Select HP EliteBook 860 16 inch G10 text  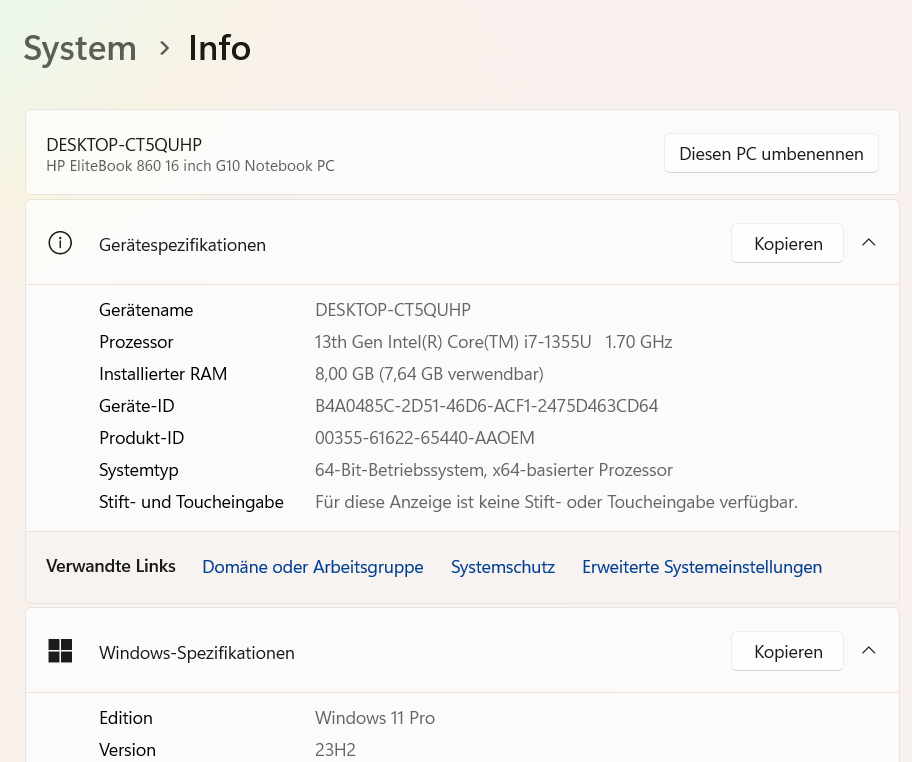[190, 166]
